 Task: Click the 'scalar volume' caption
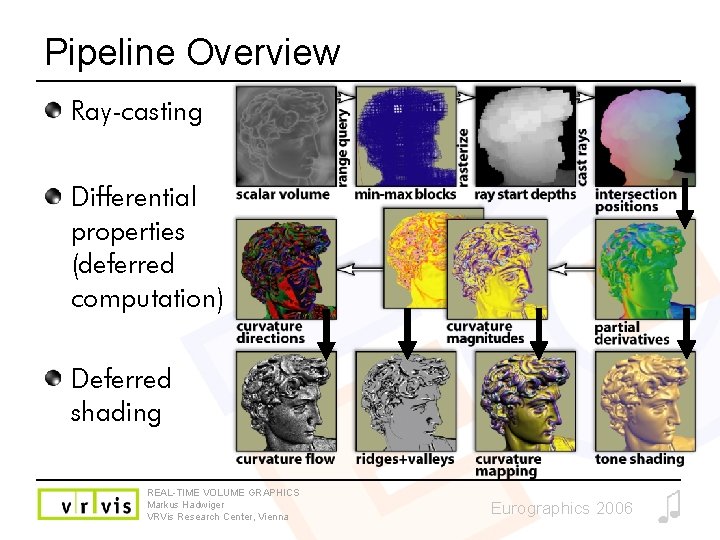click(282, 195)
